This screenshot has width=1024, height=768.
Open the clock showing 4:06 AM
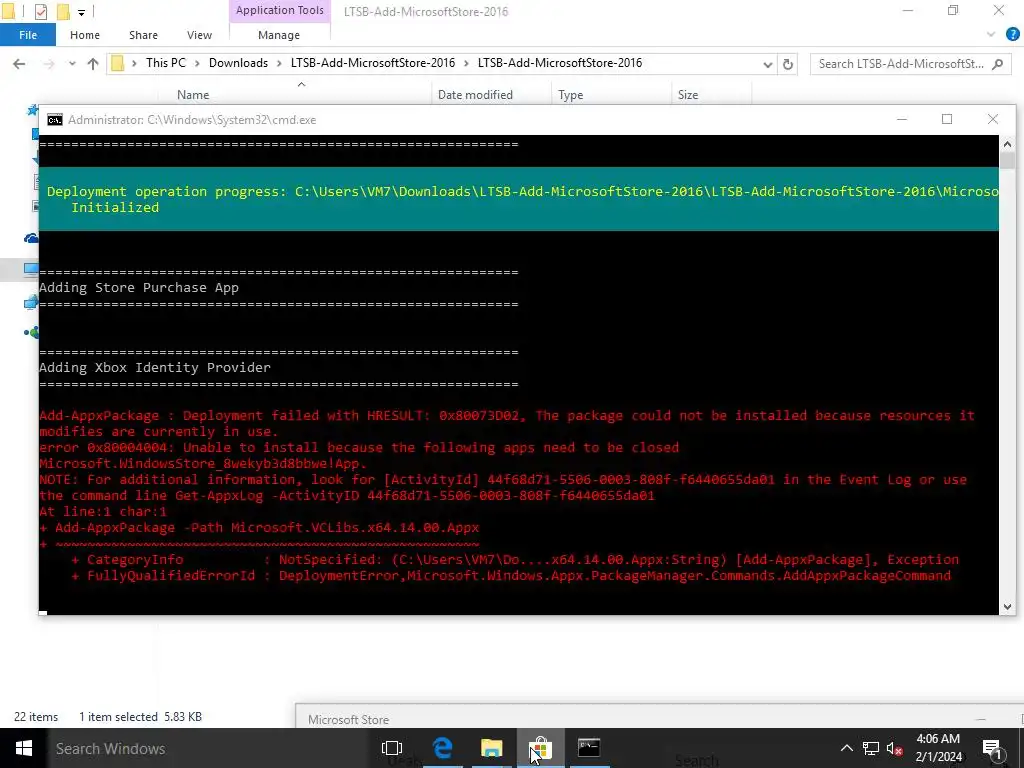tap(938, 748)
